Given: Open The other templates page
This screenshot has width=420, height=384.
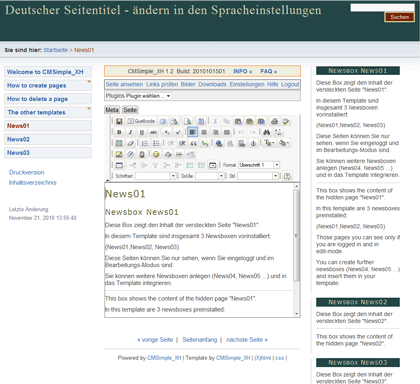Looking at the screenshot, I should 48,112.
